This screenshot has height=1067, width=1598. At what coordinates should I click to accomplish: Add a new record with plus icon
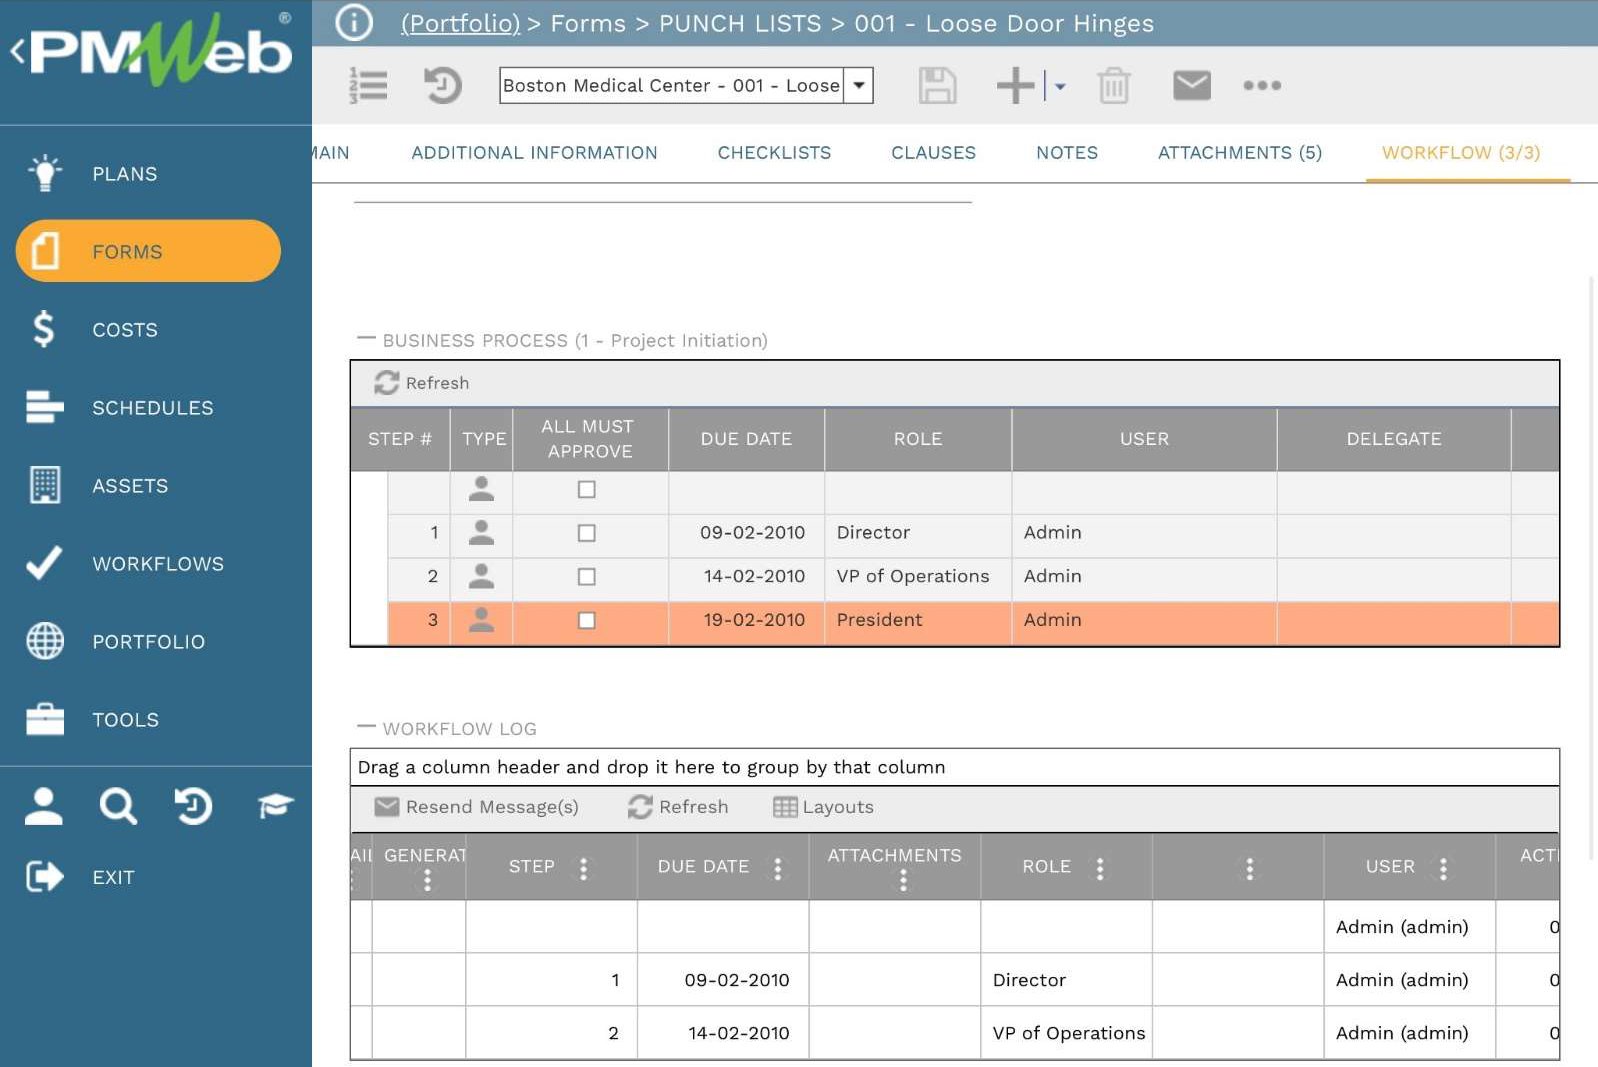(1015, 85)
